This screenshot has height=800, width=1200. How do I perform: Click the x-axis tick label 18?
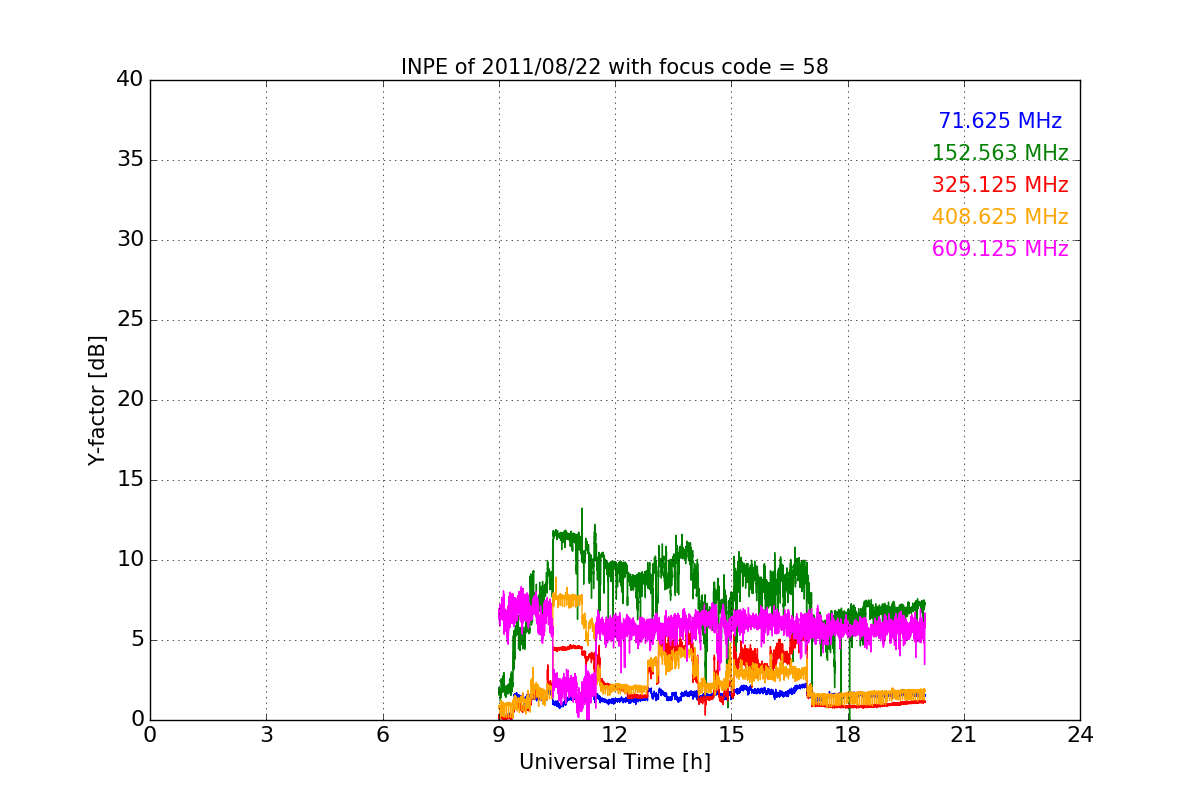tap(847, 735)
